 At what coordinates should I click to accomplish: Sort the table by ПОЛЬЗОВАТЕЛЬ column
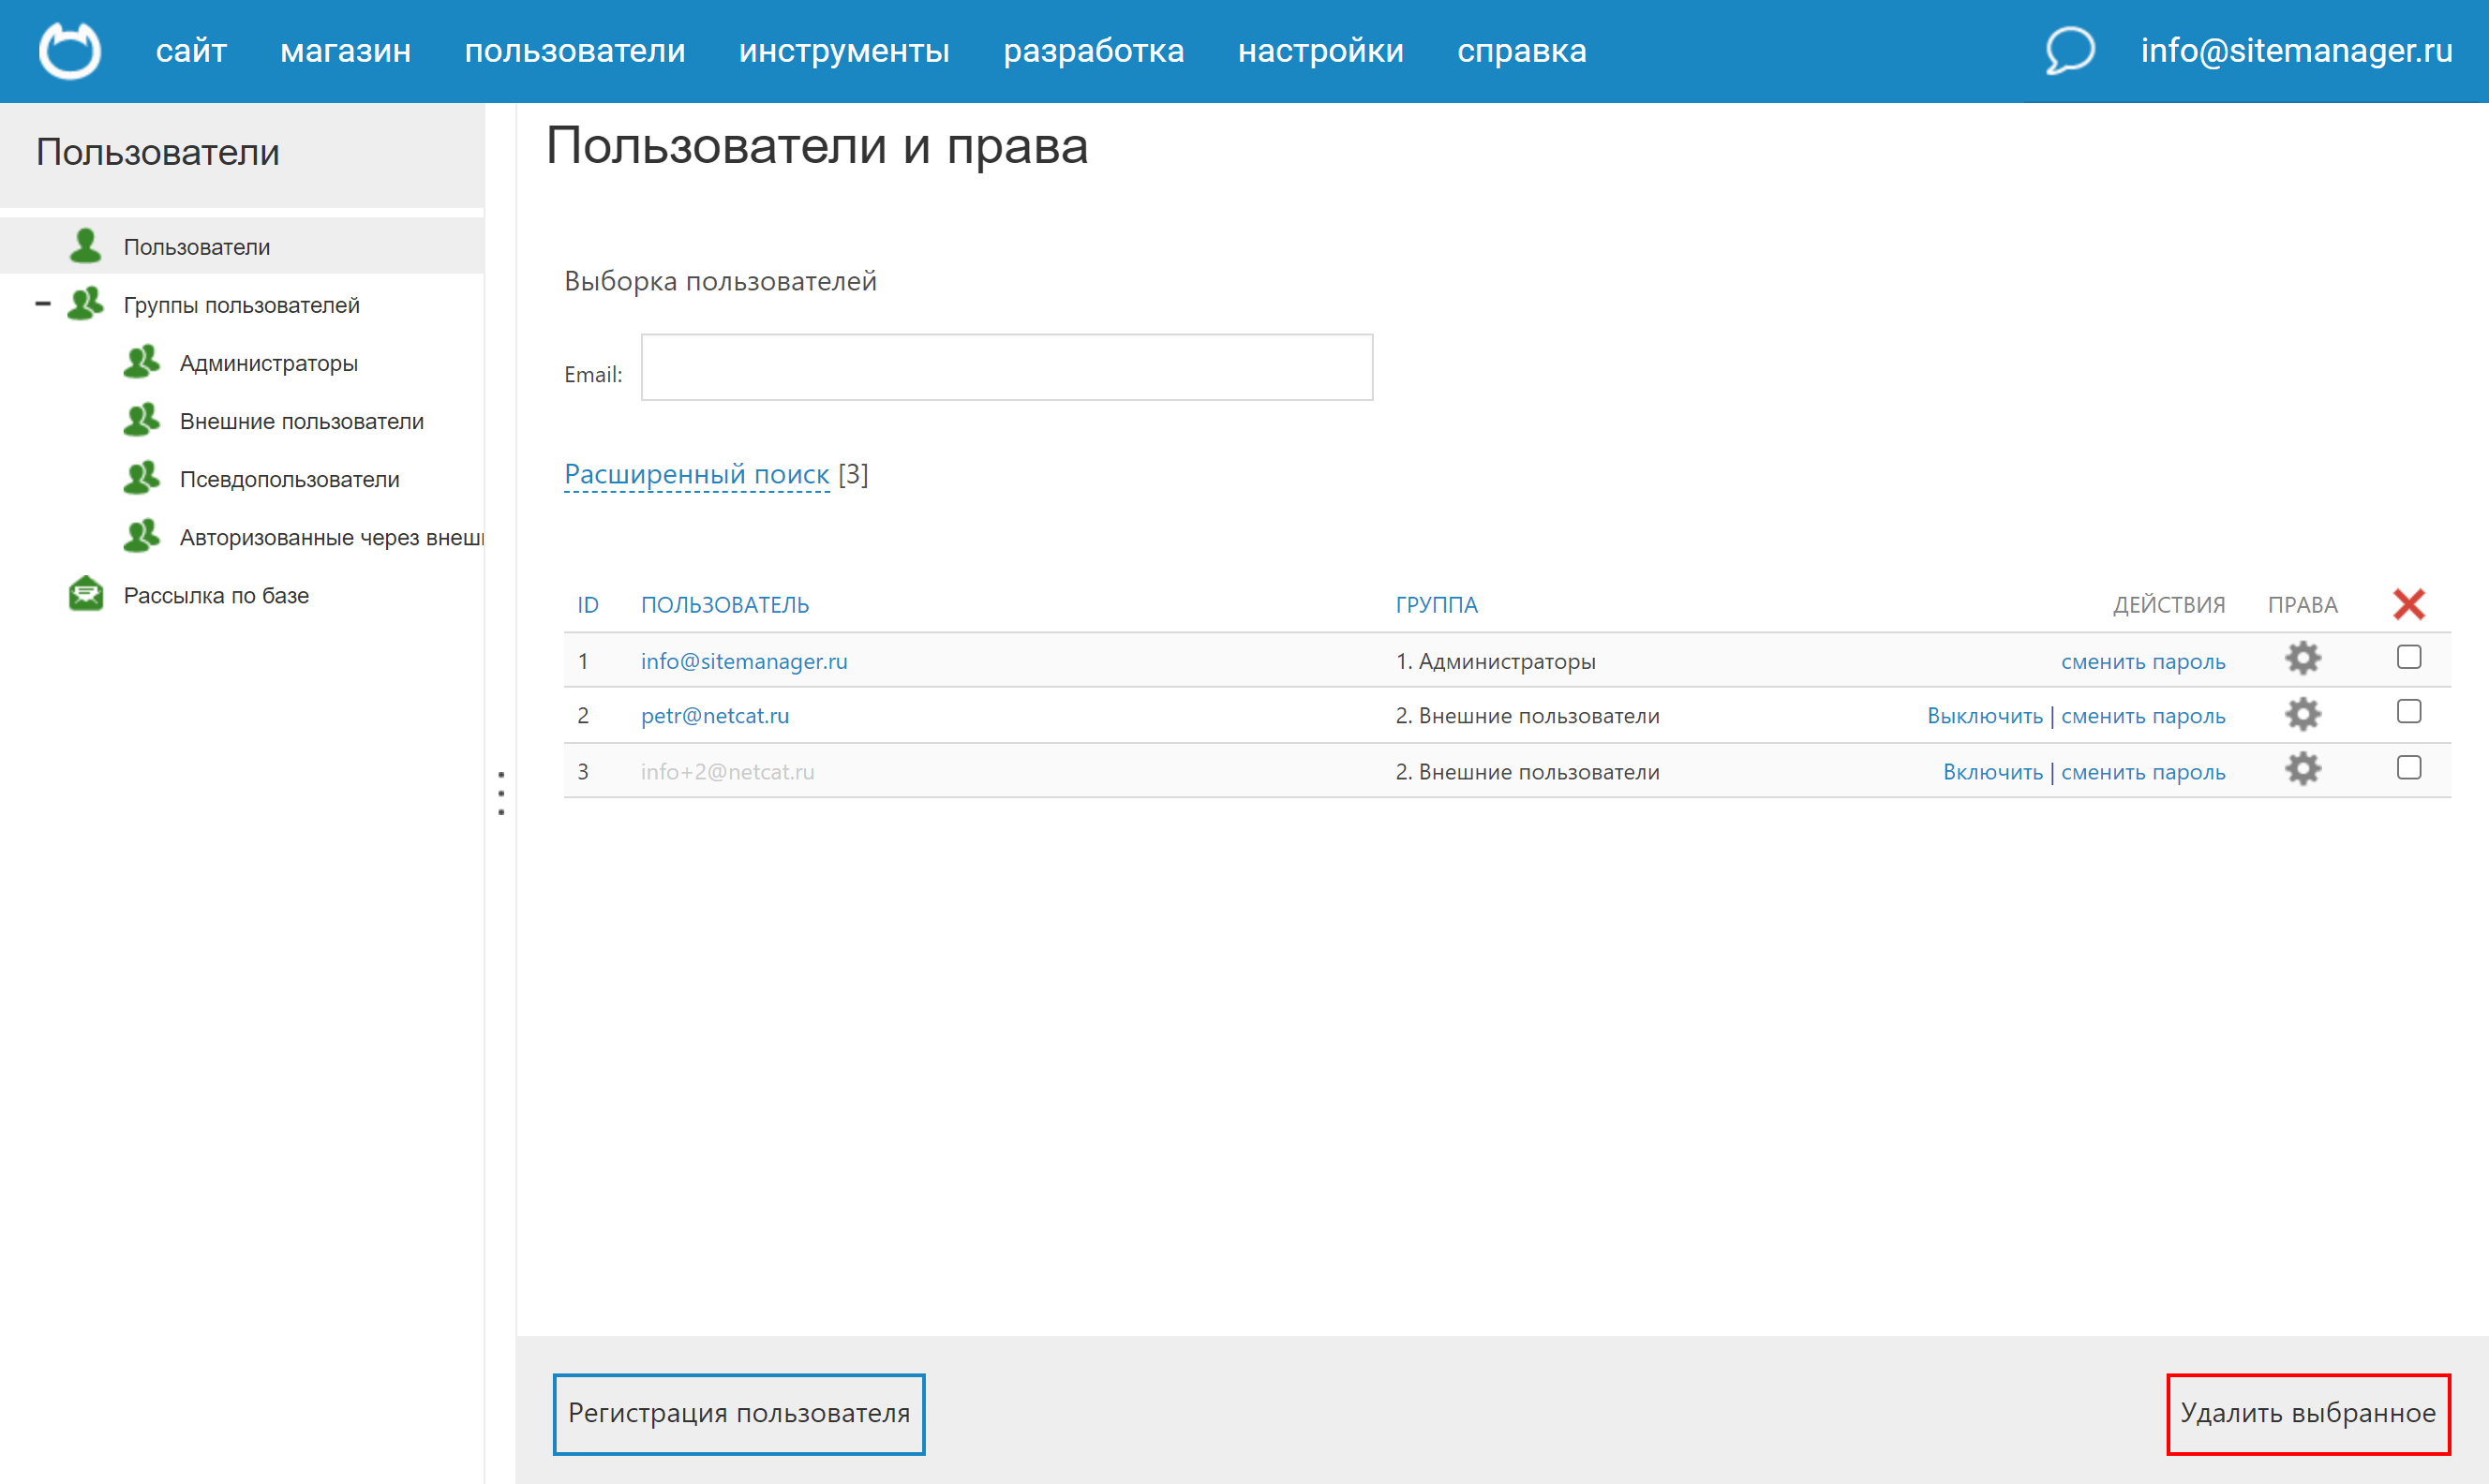pos(725,604)
